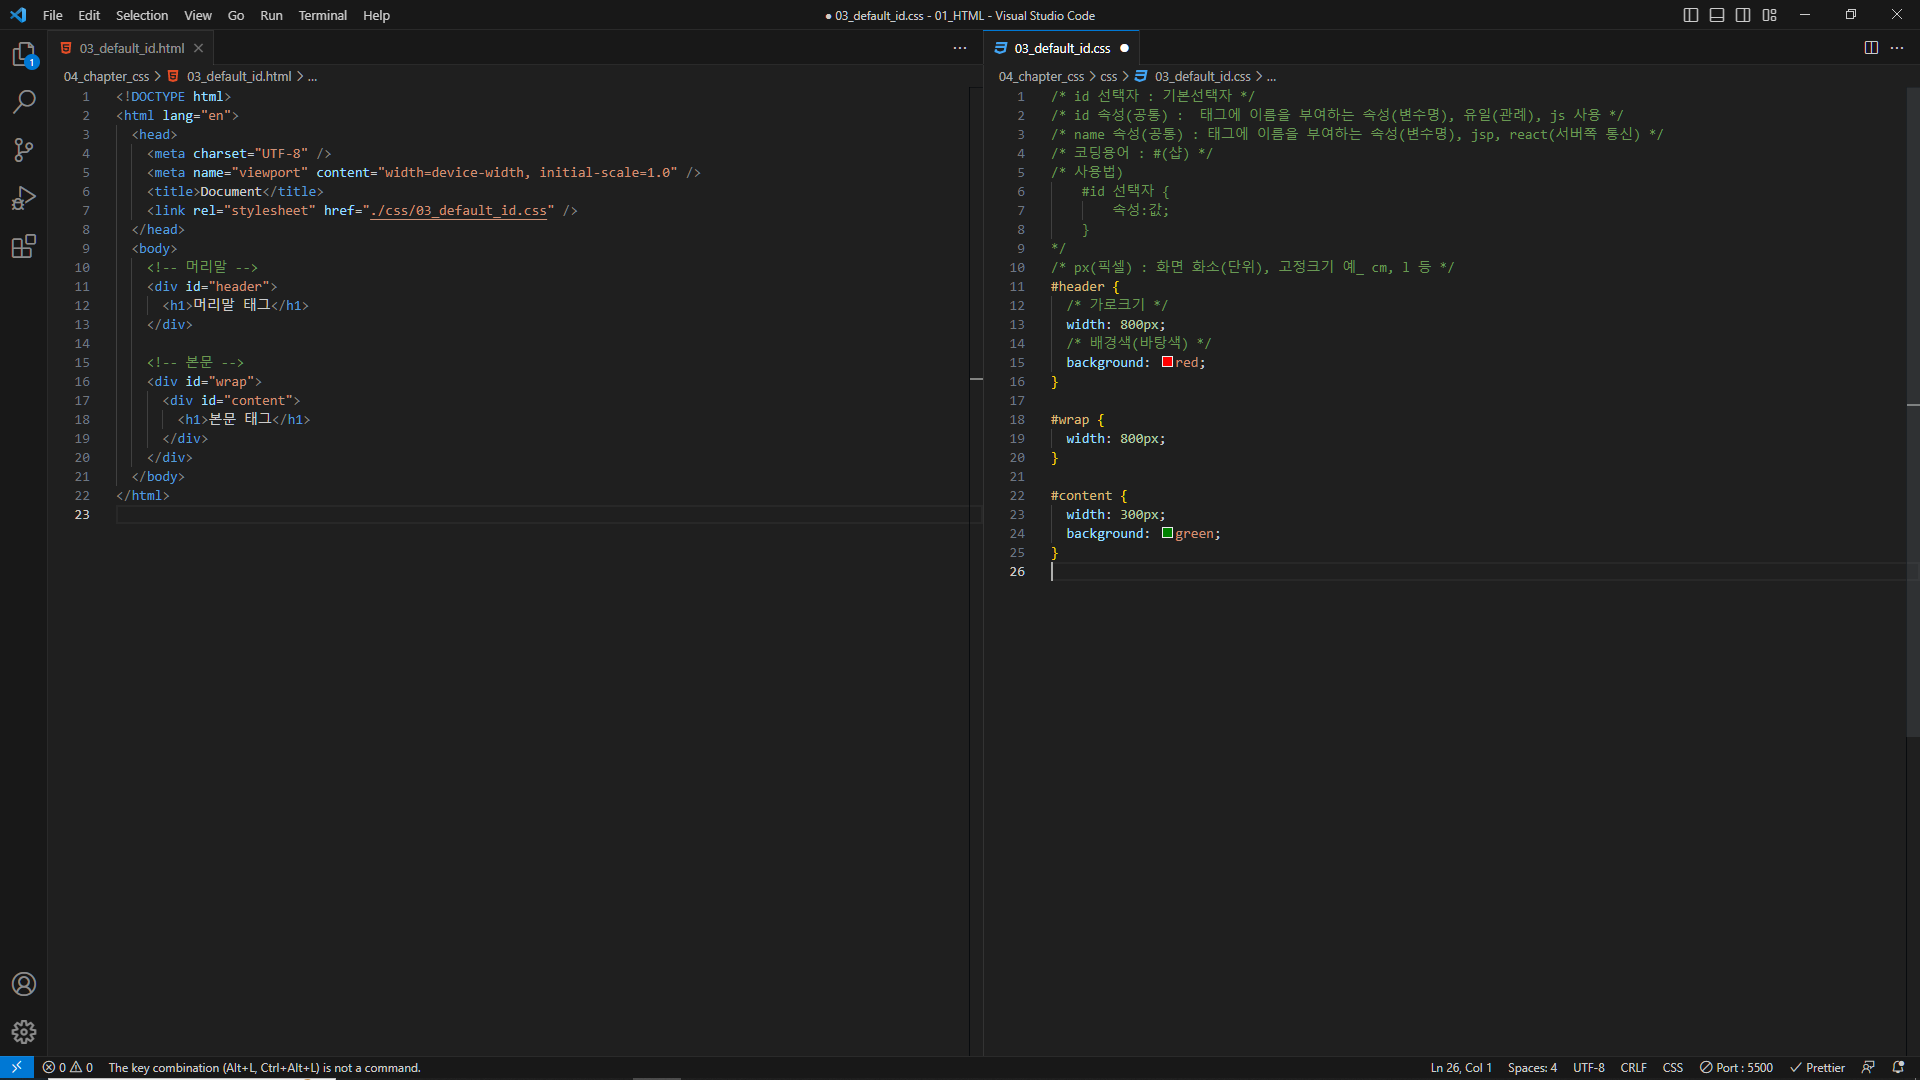
Task: Switch to the 03_default_id.html tab
Action: point(131,48)
